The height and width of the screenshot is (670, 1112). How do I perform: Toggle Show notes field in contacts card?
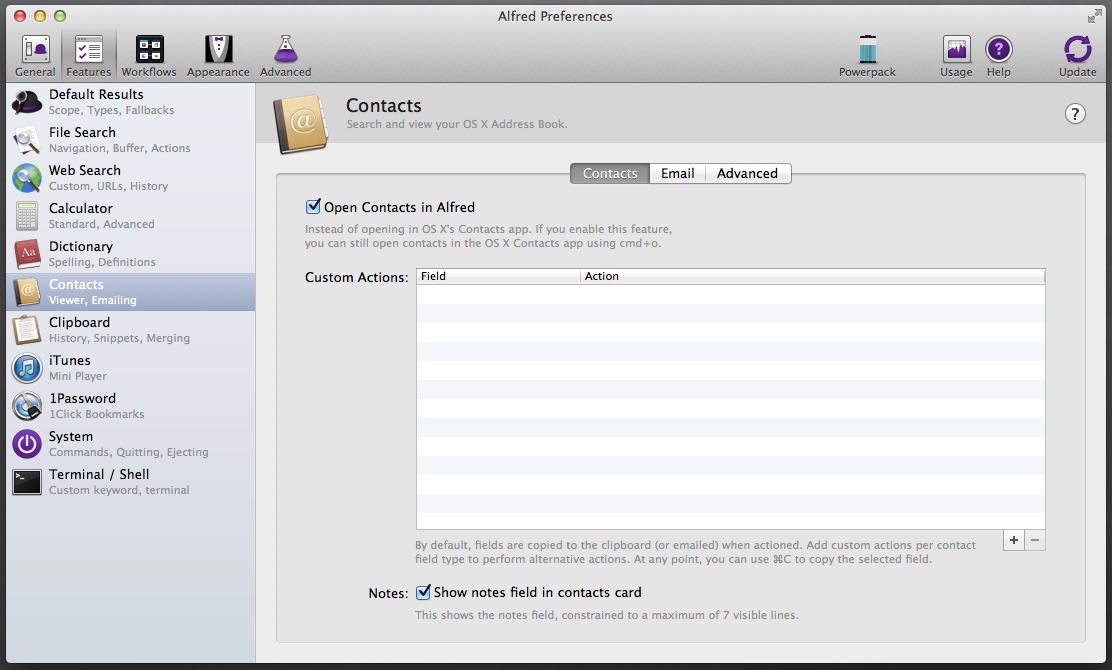click(423, 591)
